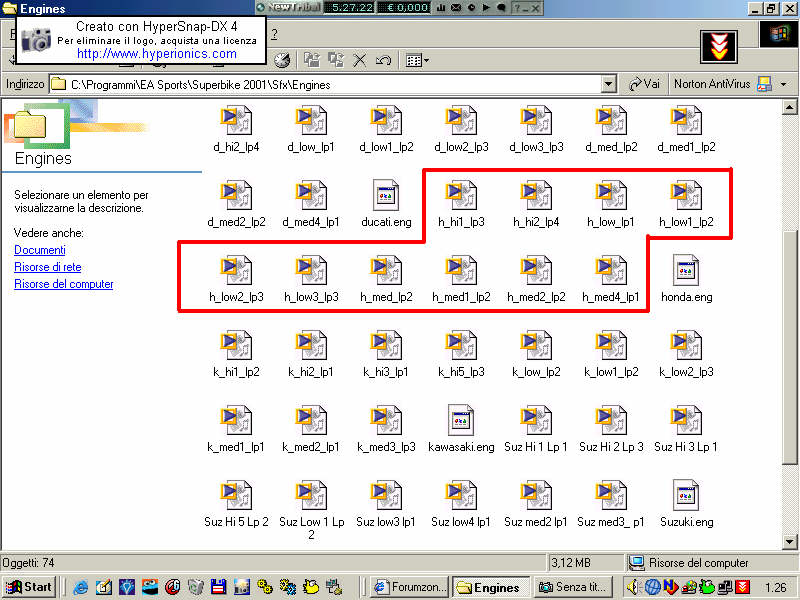Image resolution: width=800 pixels, height=600 pixels.
Task: Click the Undo toolbar icon
Action: pos(383,60)
